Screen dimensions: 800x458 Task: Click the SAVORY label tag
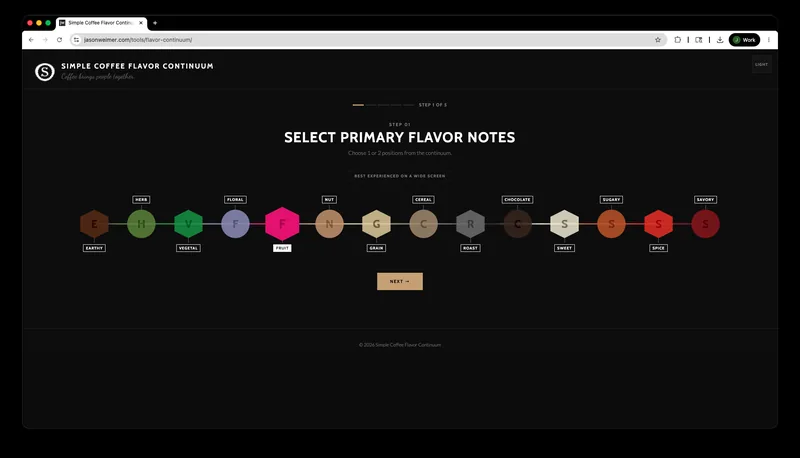tap(706, 199)
